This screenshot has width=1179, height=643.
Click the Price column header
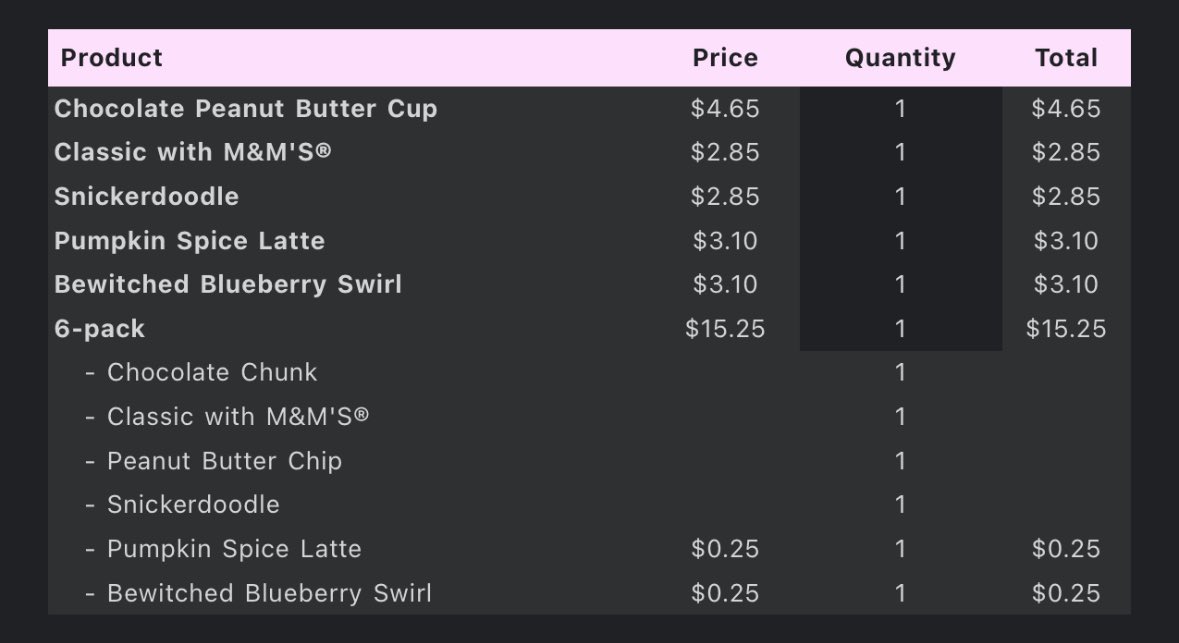click(x=725, y=58)
